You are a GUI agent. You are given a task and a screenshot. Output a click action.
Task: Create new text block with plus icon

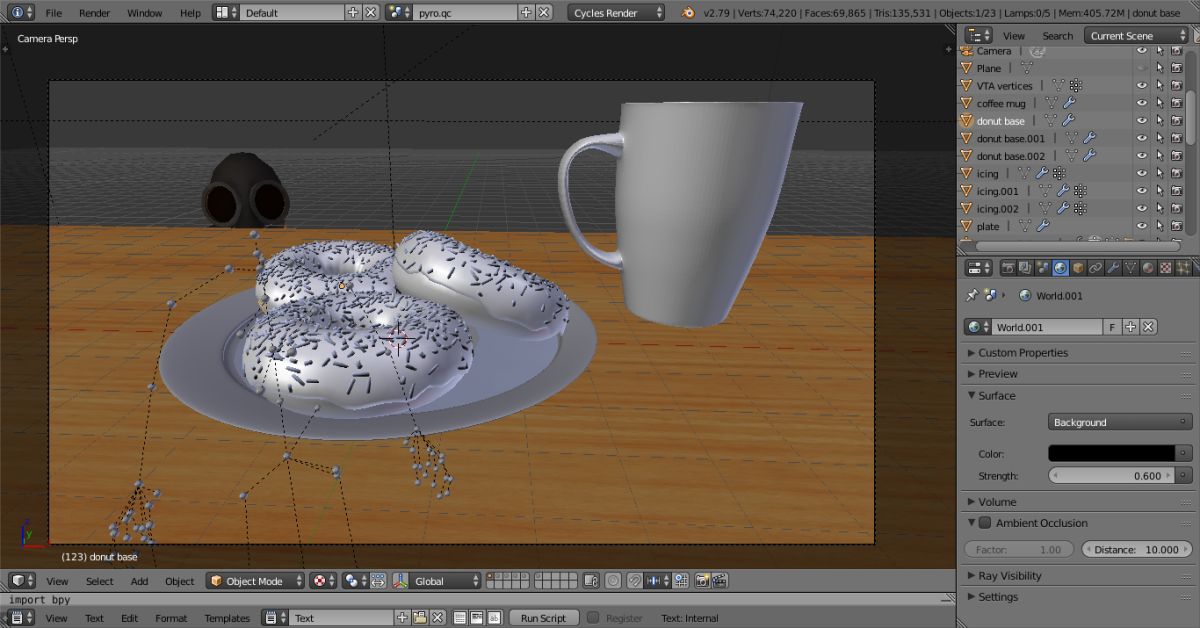click(402, 618)
